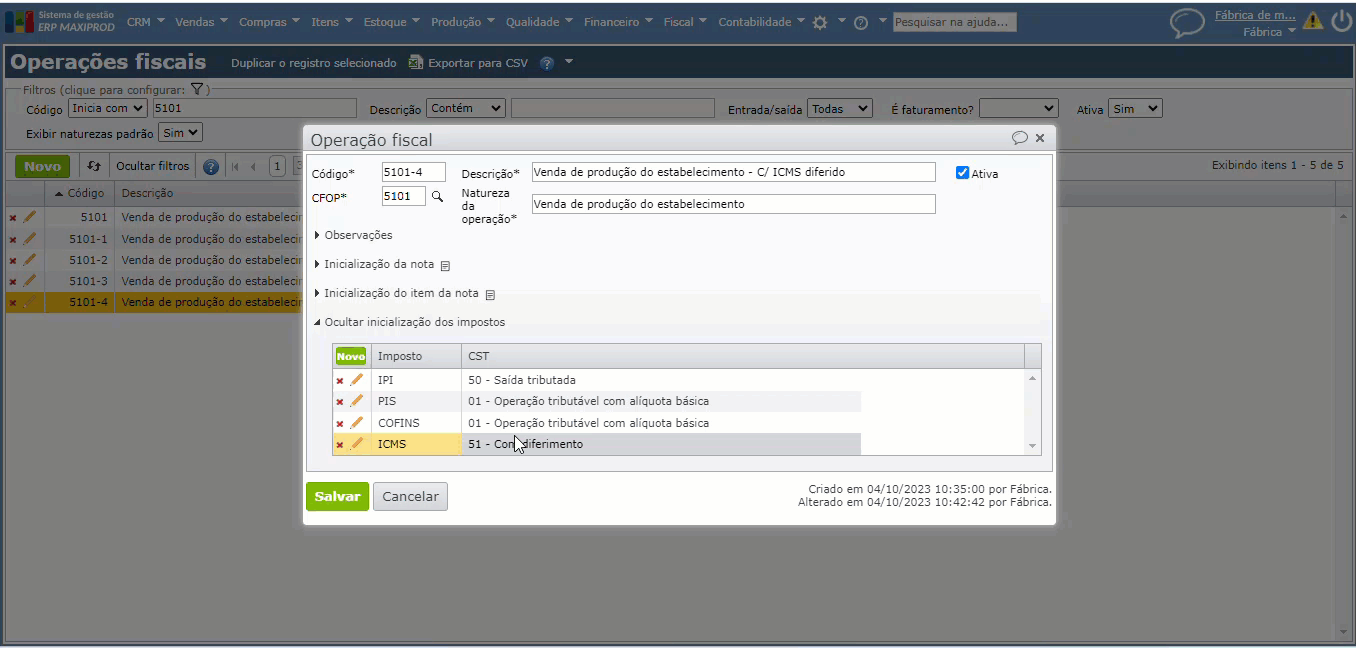
Task: Edit record 5101 with the pencil
Action: pyautogui.click(x=29, y=216)
